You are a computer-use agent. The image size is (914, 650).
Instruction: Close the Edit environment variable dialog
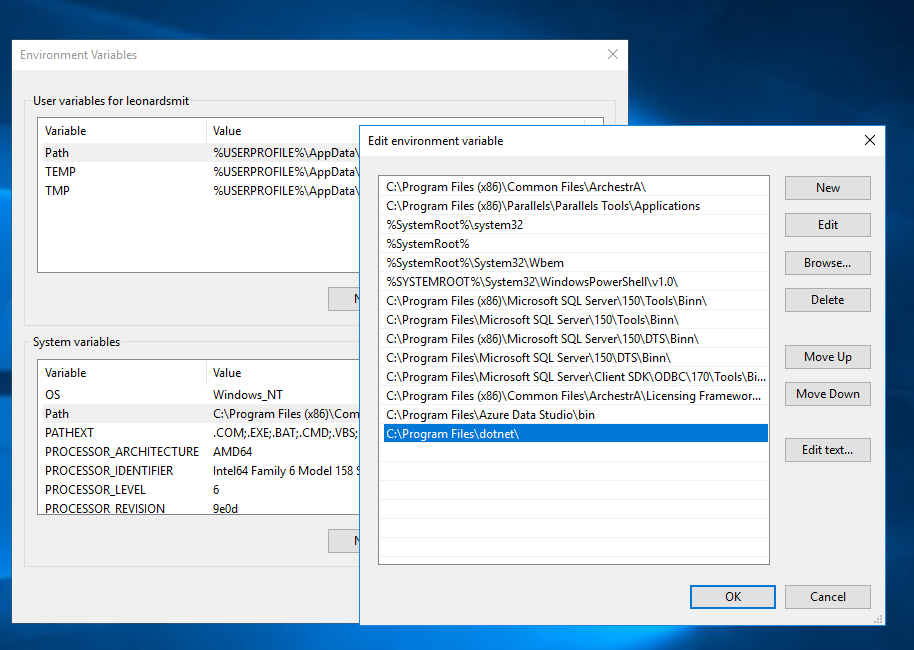tap(869, 141)
